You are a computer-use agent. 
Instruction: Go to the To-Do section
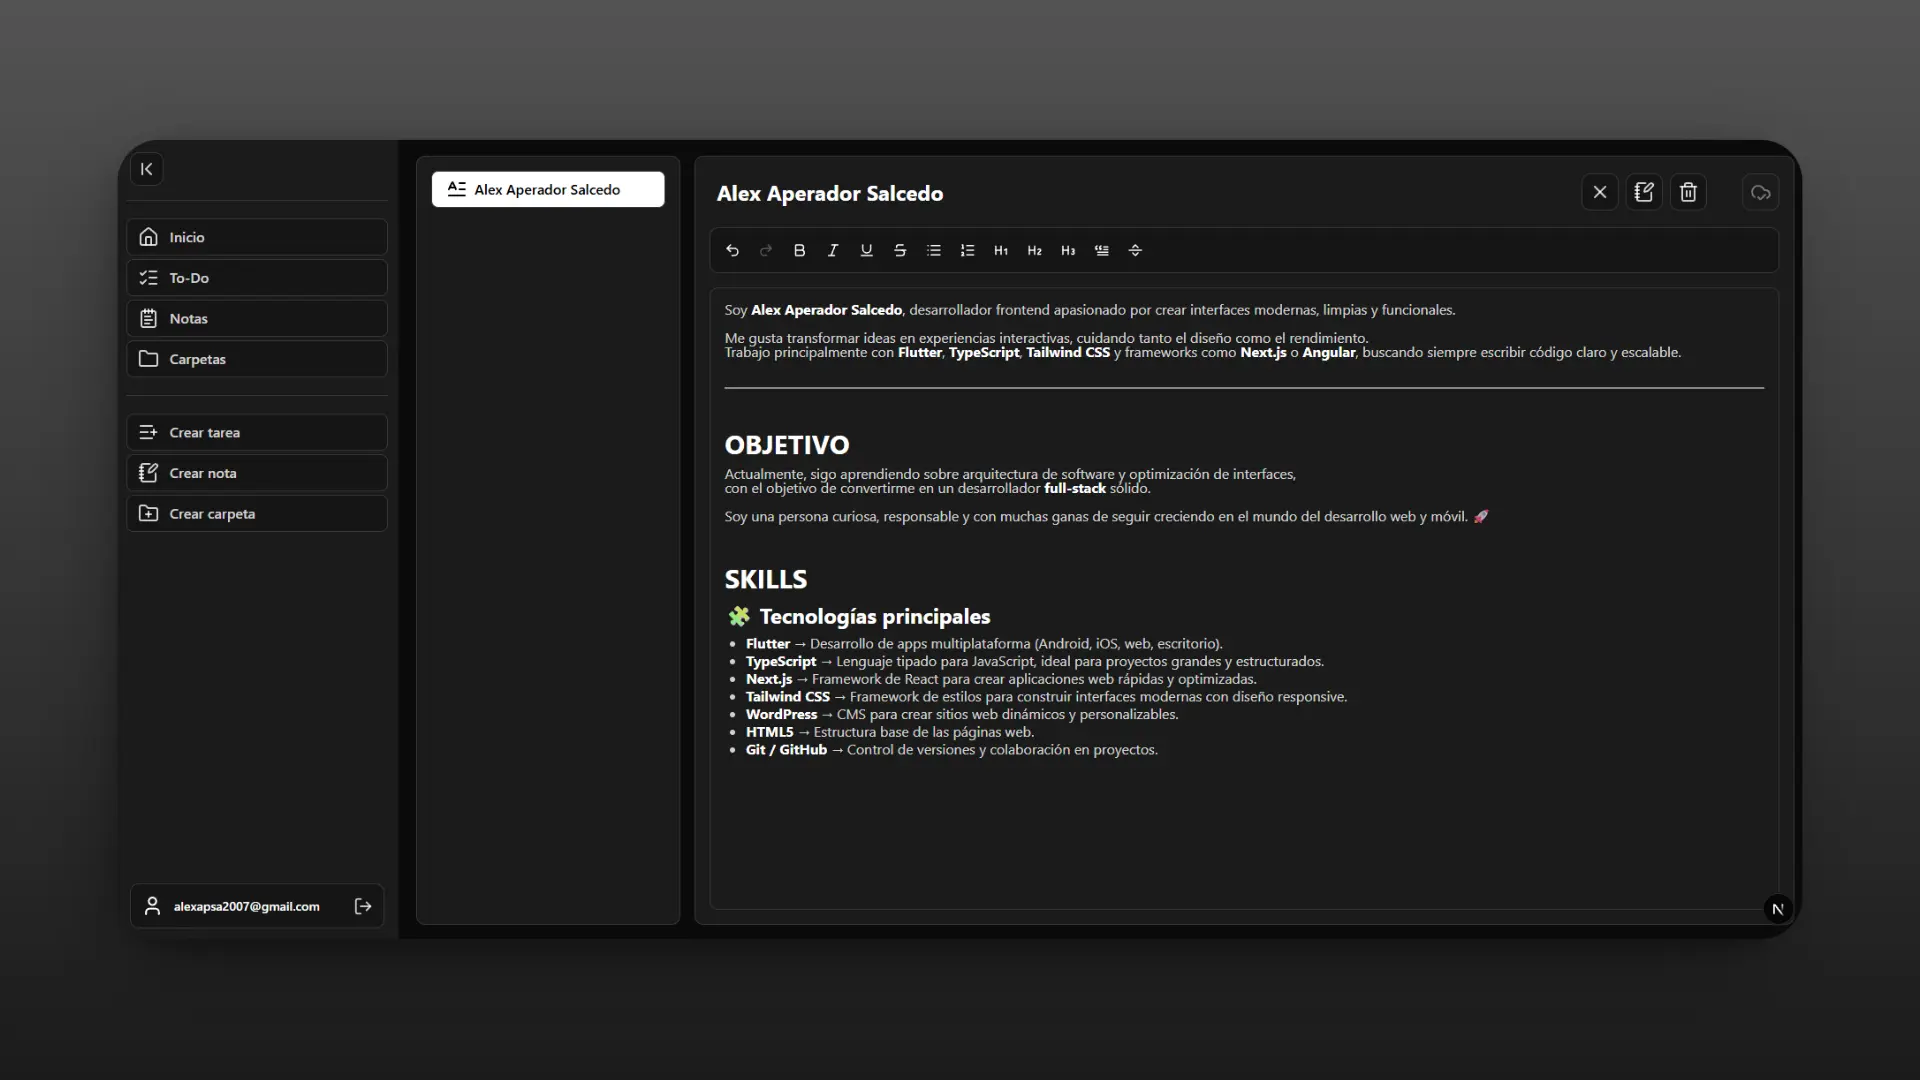(x=257, y=278)
